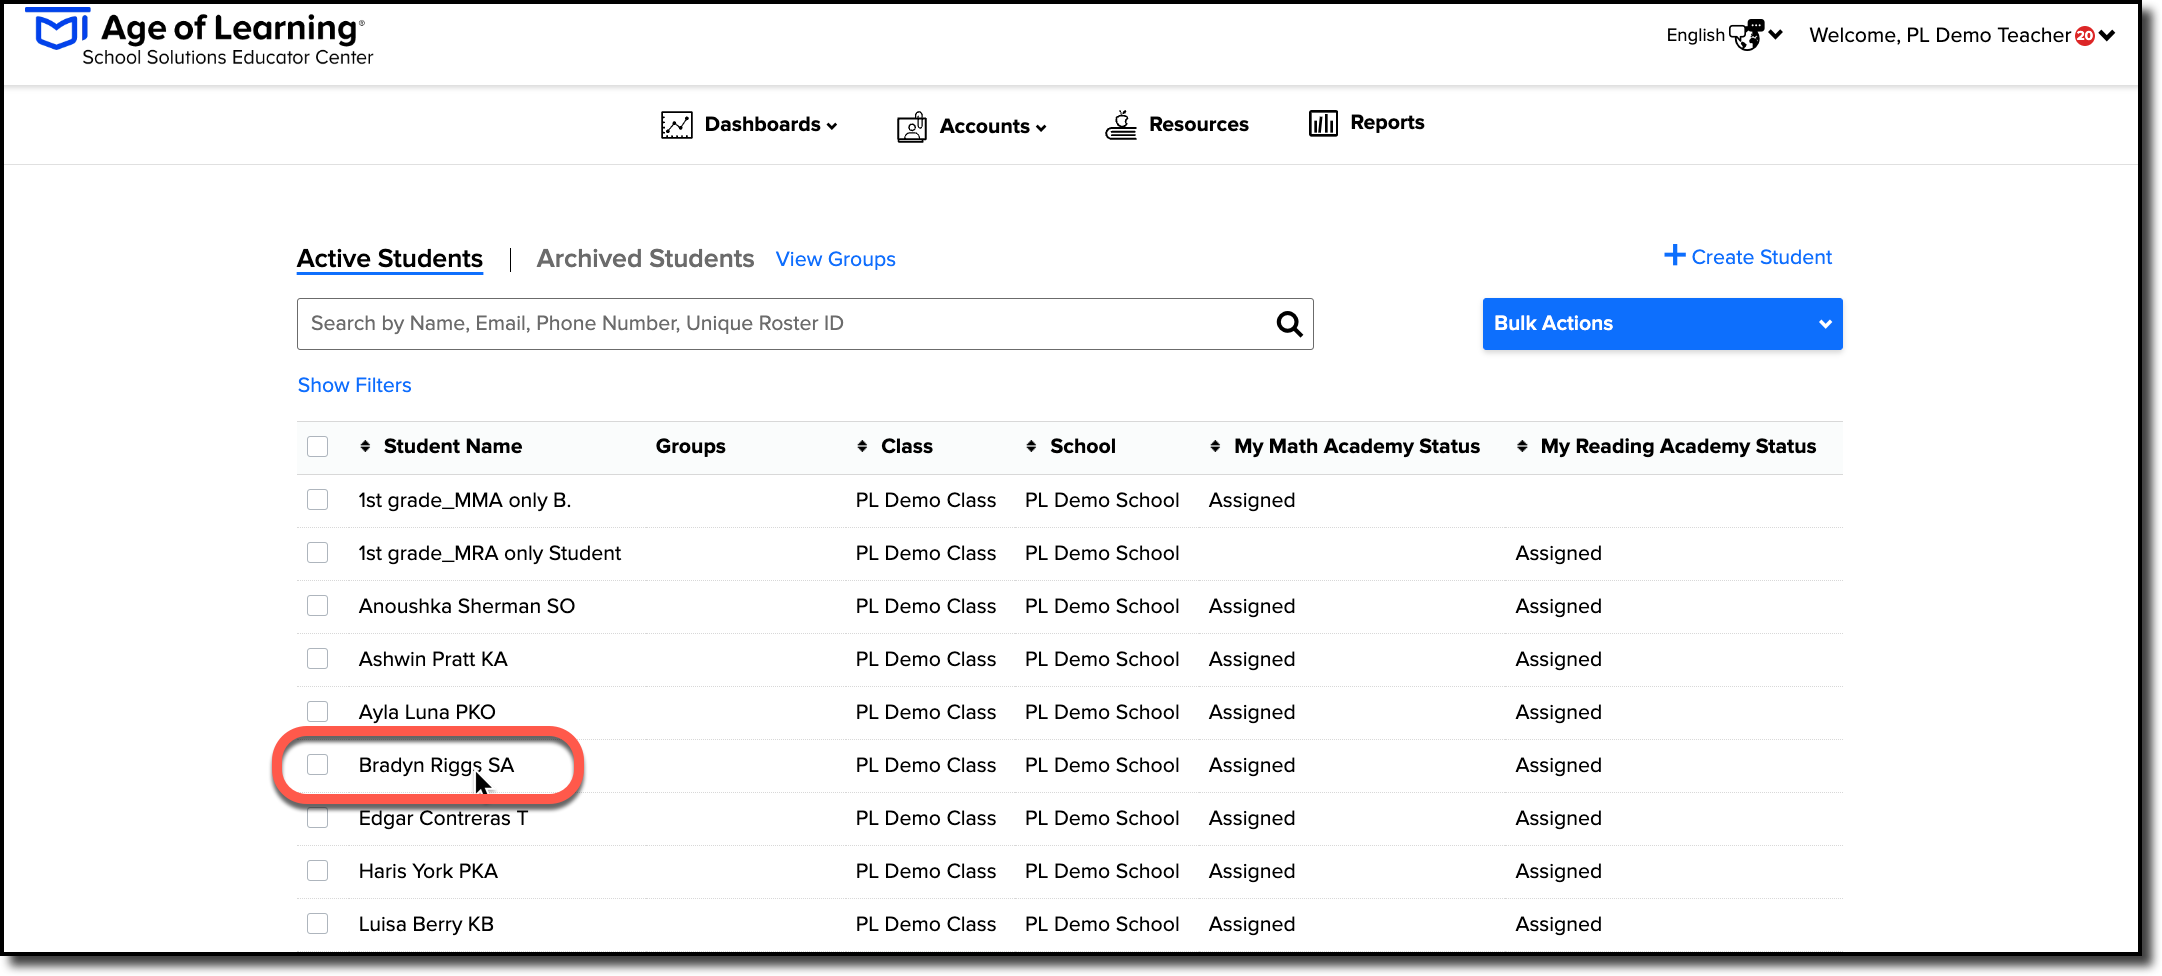Open Resources via its books icon
This screenshot has height=976, width=2162.
(1121, 123)
